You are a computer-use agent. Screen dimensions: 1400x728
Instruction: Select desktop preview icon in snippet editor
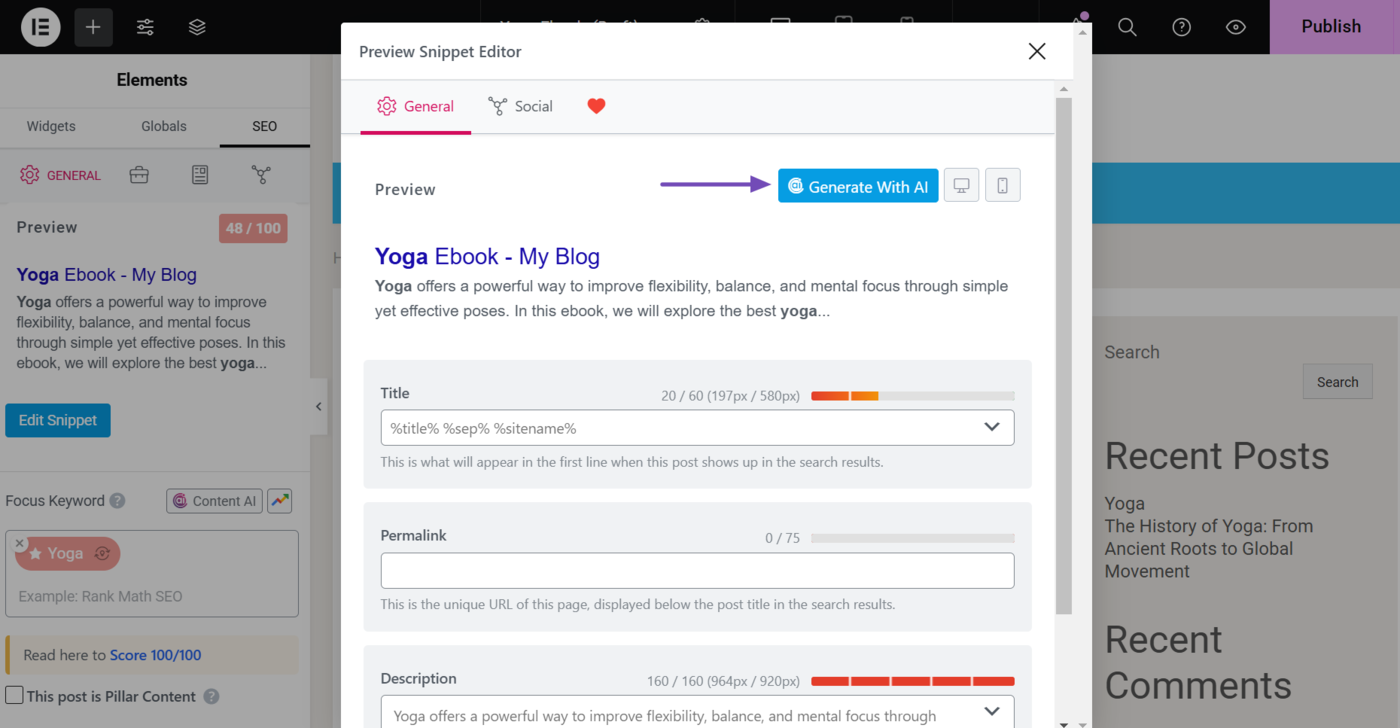(961, 186)
